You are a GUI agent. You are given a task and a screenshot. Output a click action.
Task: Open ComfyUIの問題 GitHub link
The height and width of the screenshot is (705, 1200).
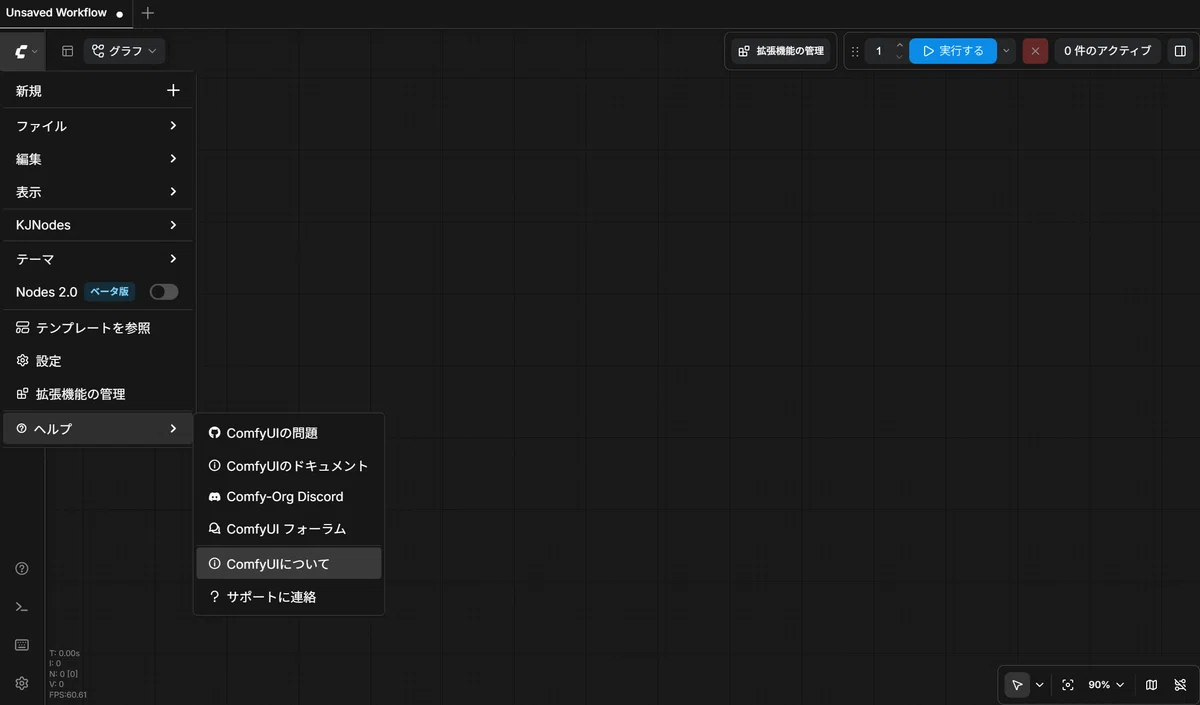tap(289, 433)
